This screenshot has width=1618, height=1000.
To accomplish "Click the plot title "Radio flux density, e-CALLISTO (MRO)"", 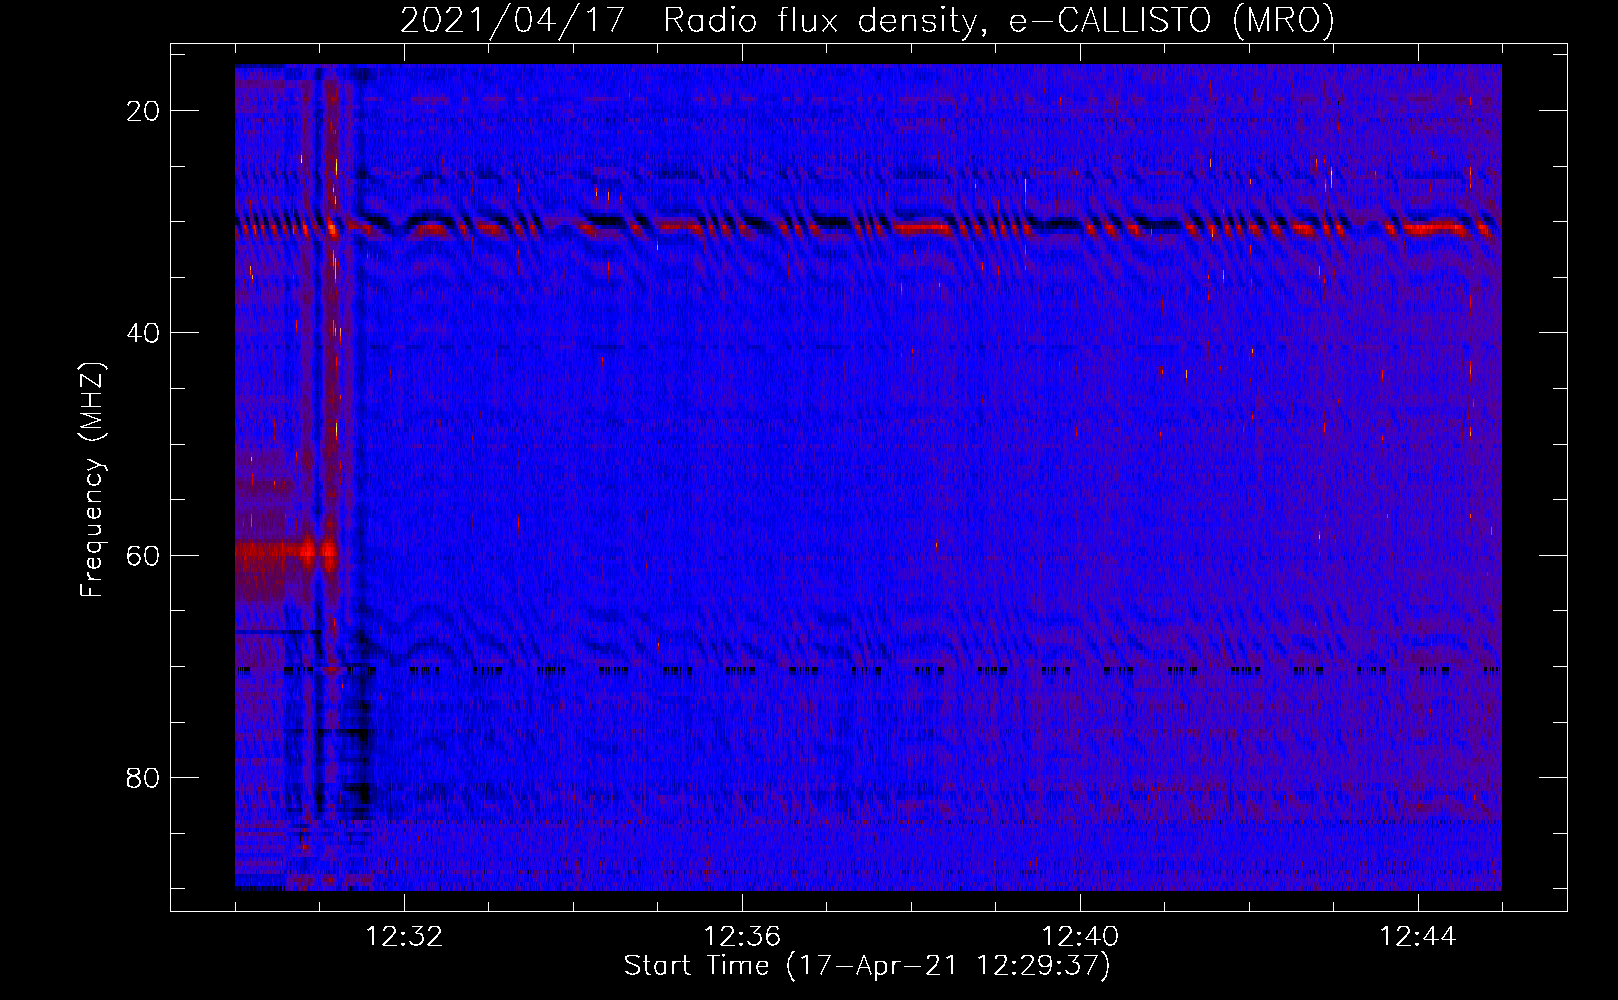I will (999, 20).
